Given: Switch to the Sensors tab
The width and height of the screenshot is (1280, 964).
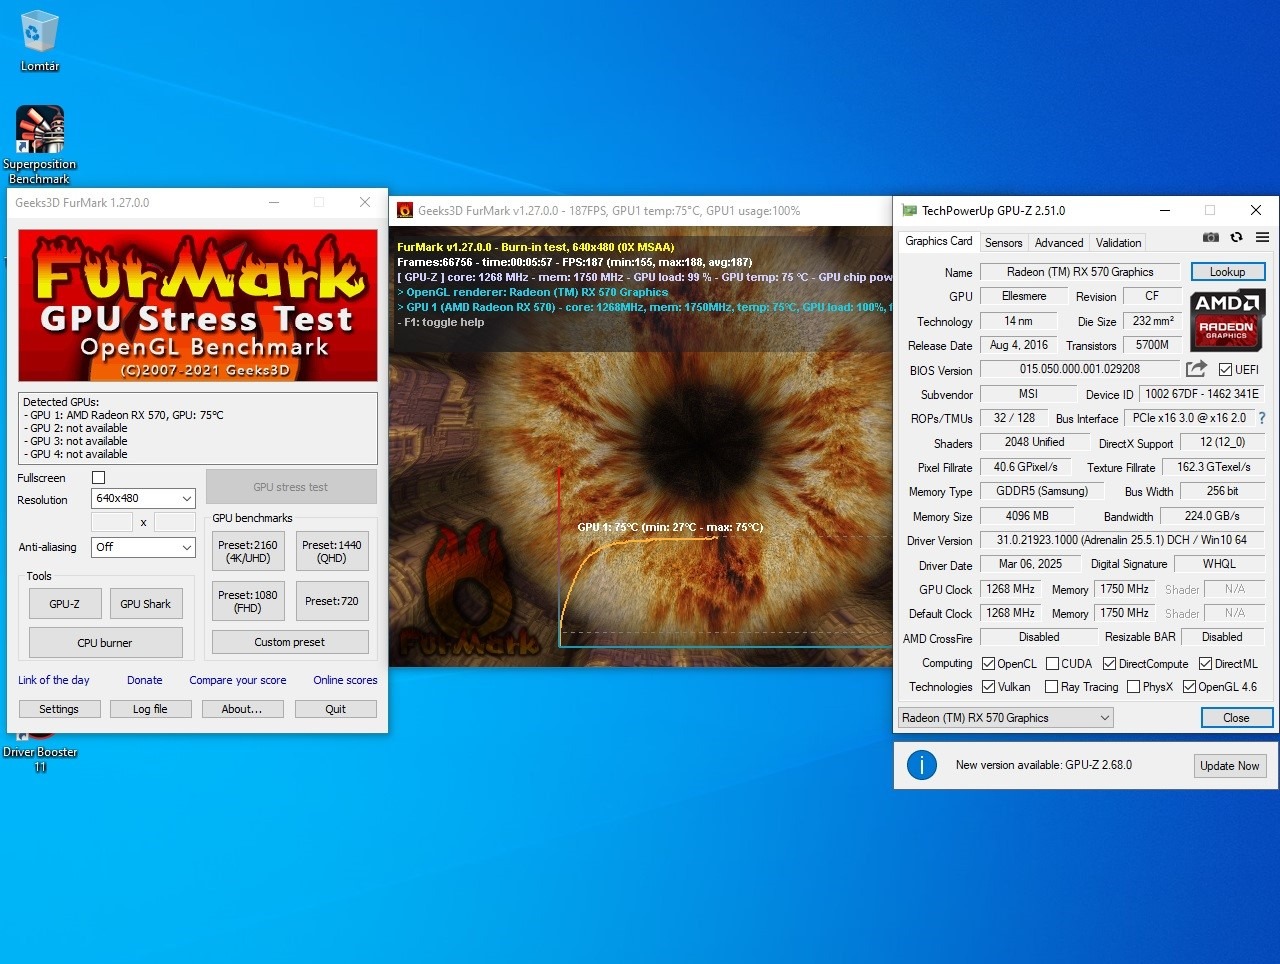Looking at the screenshot, I should click(1003, 243).
